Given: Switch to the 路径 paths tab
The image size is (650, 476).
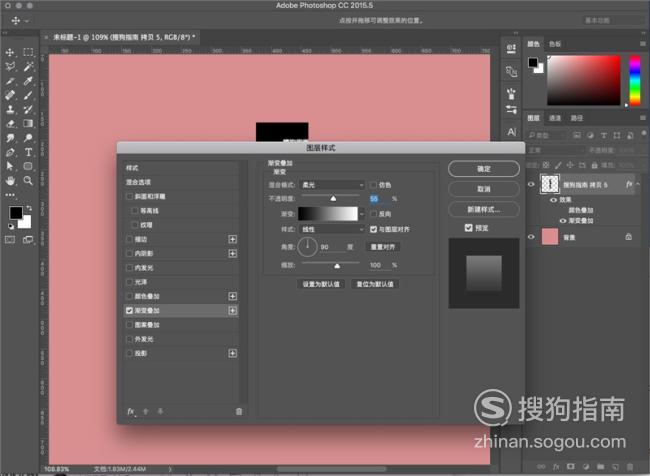Looking at the screenshot, I should coord(577,118).
